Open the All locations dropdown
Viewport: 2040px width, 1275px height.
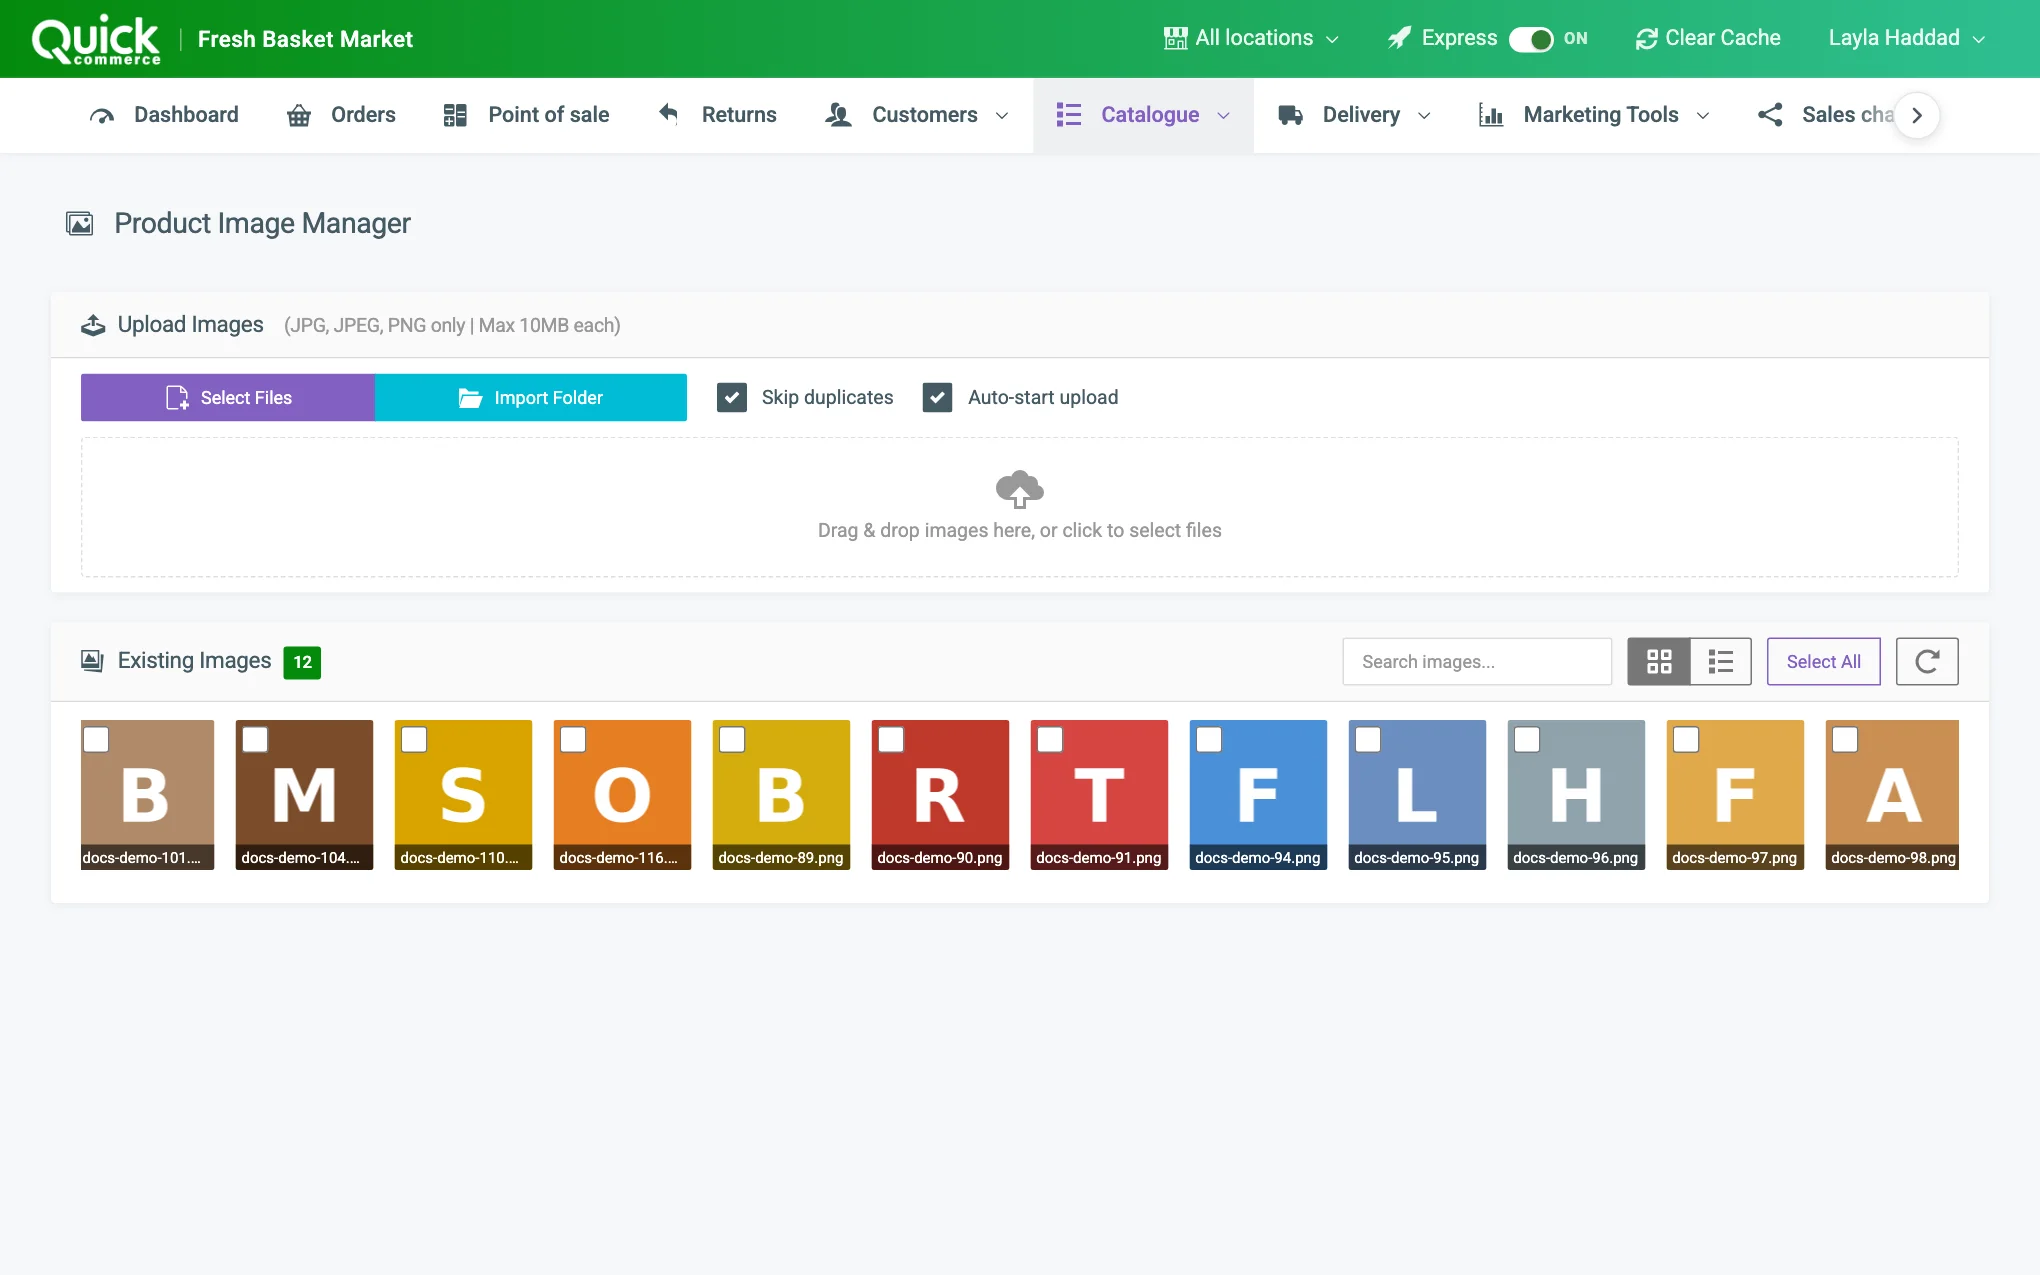click(1251, 38)
